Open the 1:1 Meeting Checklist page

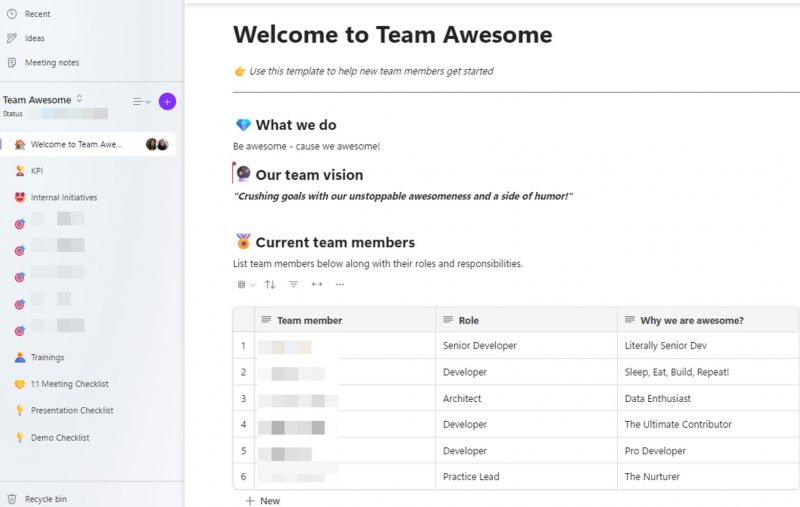69,384
